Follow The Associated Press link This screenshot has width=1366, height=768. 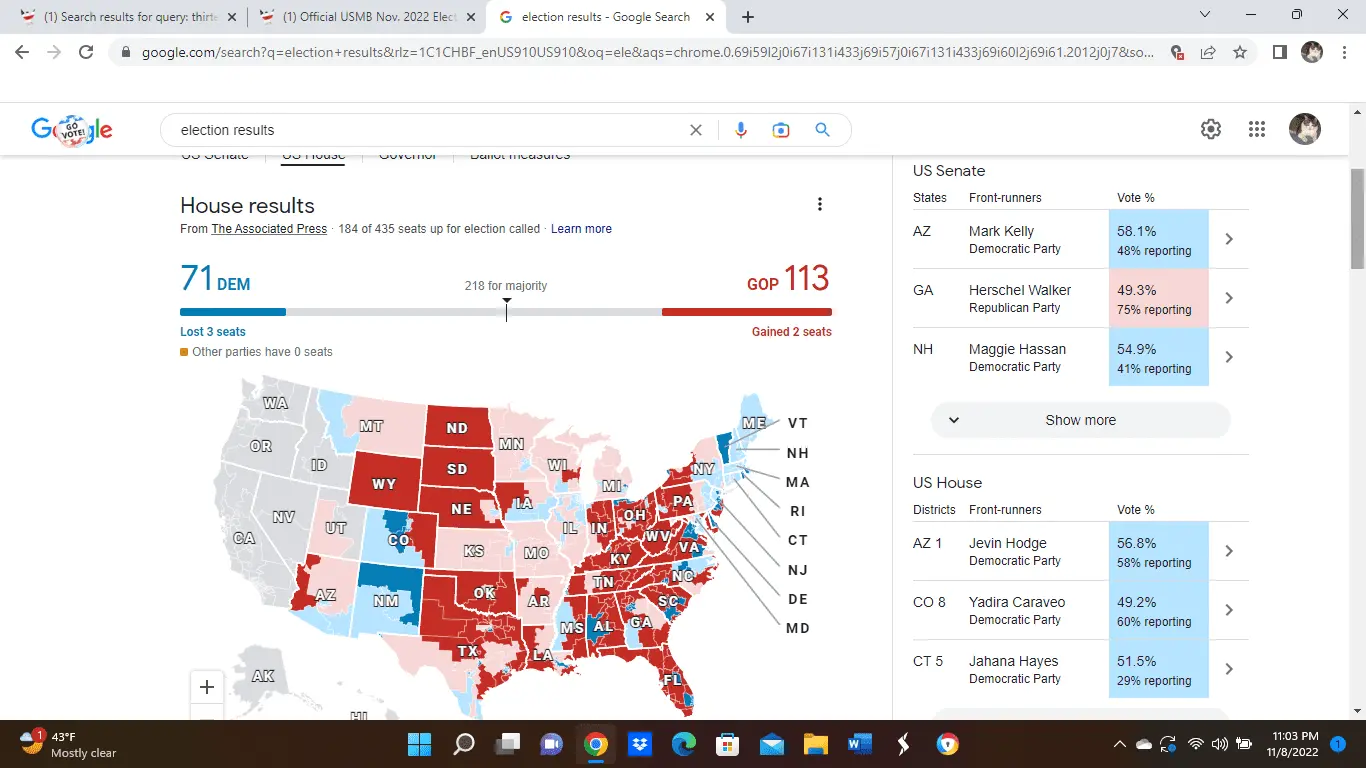tap(269, 229)
